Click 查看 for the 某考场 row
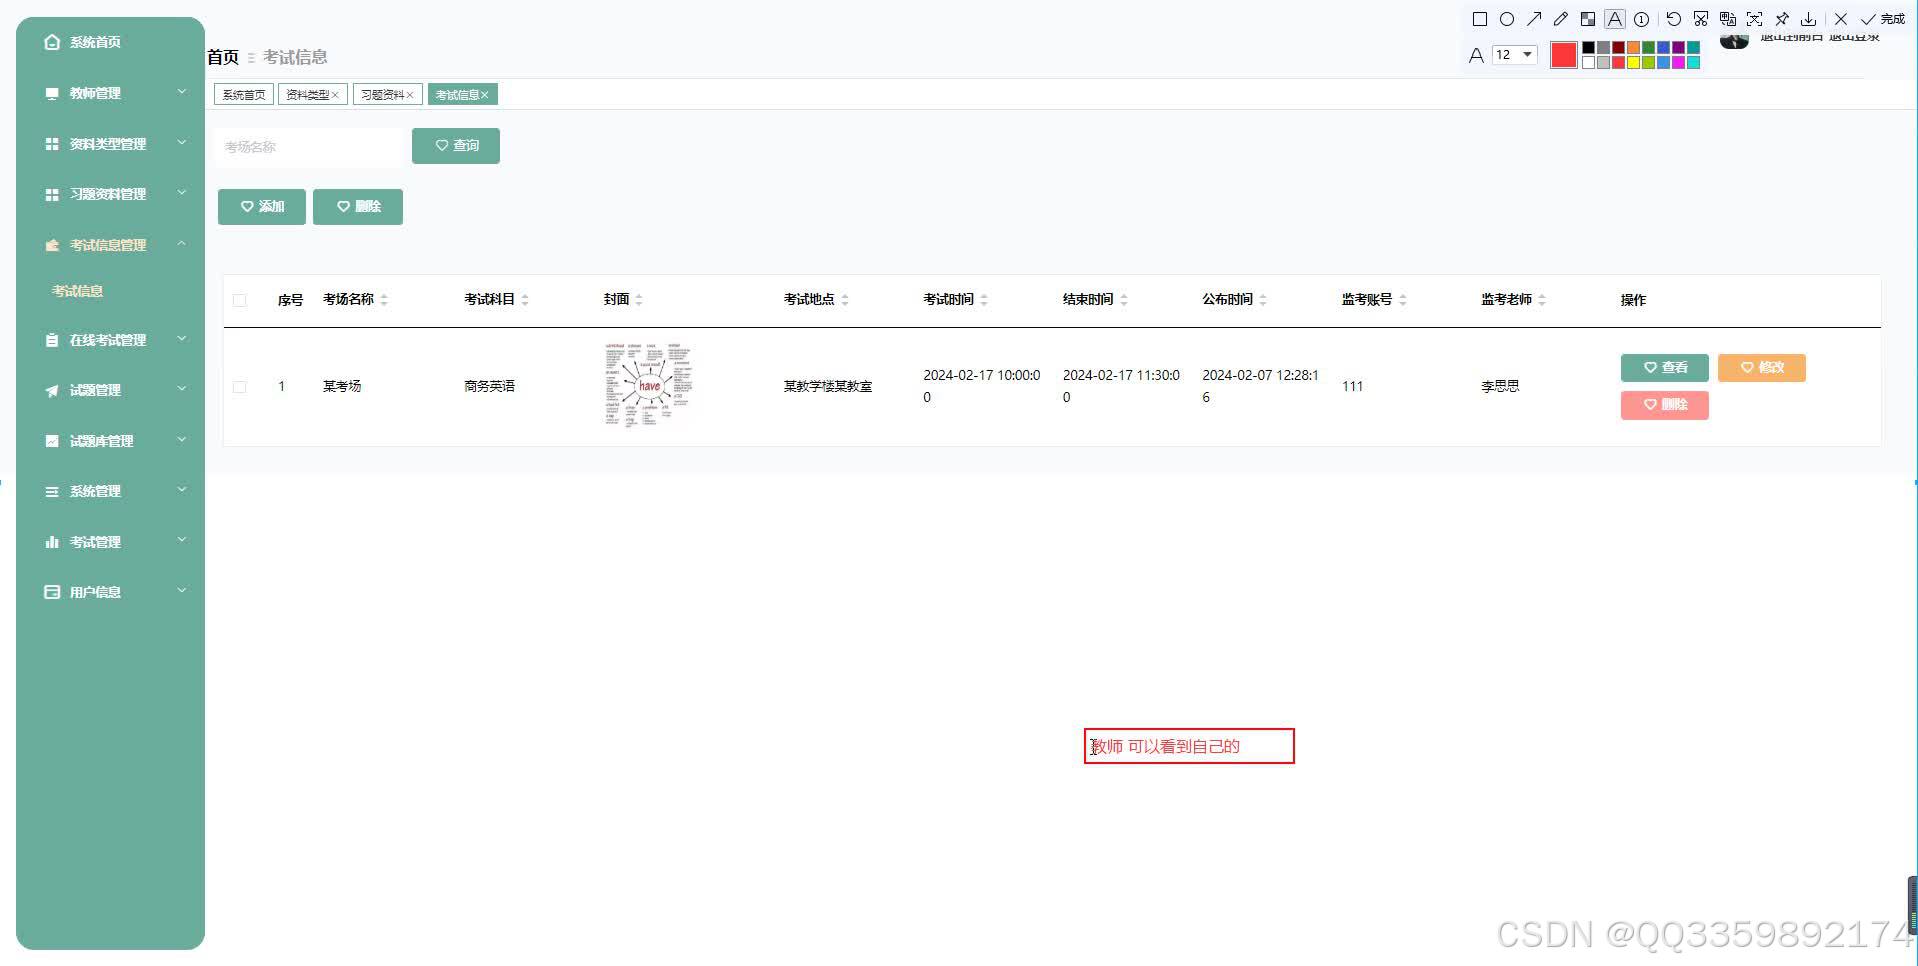The width and height of the screenshot is (1918, 966). [1664, 368]
